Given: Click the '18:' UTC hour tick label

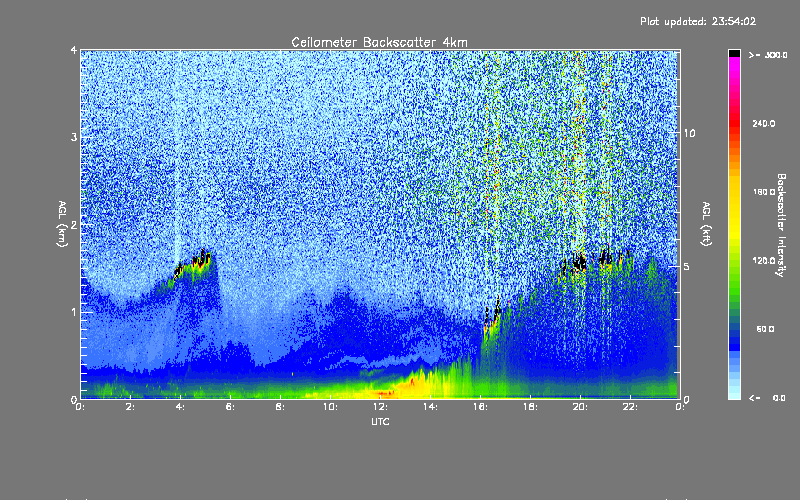Looking at the screenshot, I should click(530, 407).
